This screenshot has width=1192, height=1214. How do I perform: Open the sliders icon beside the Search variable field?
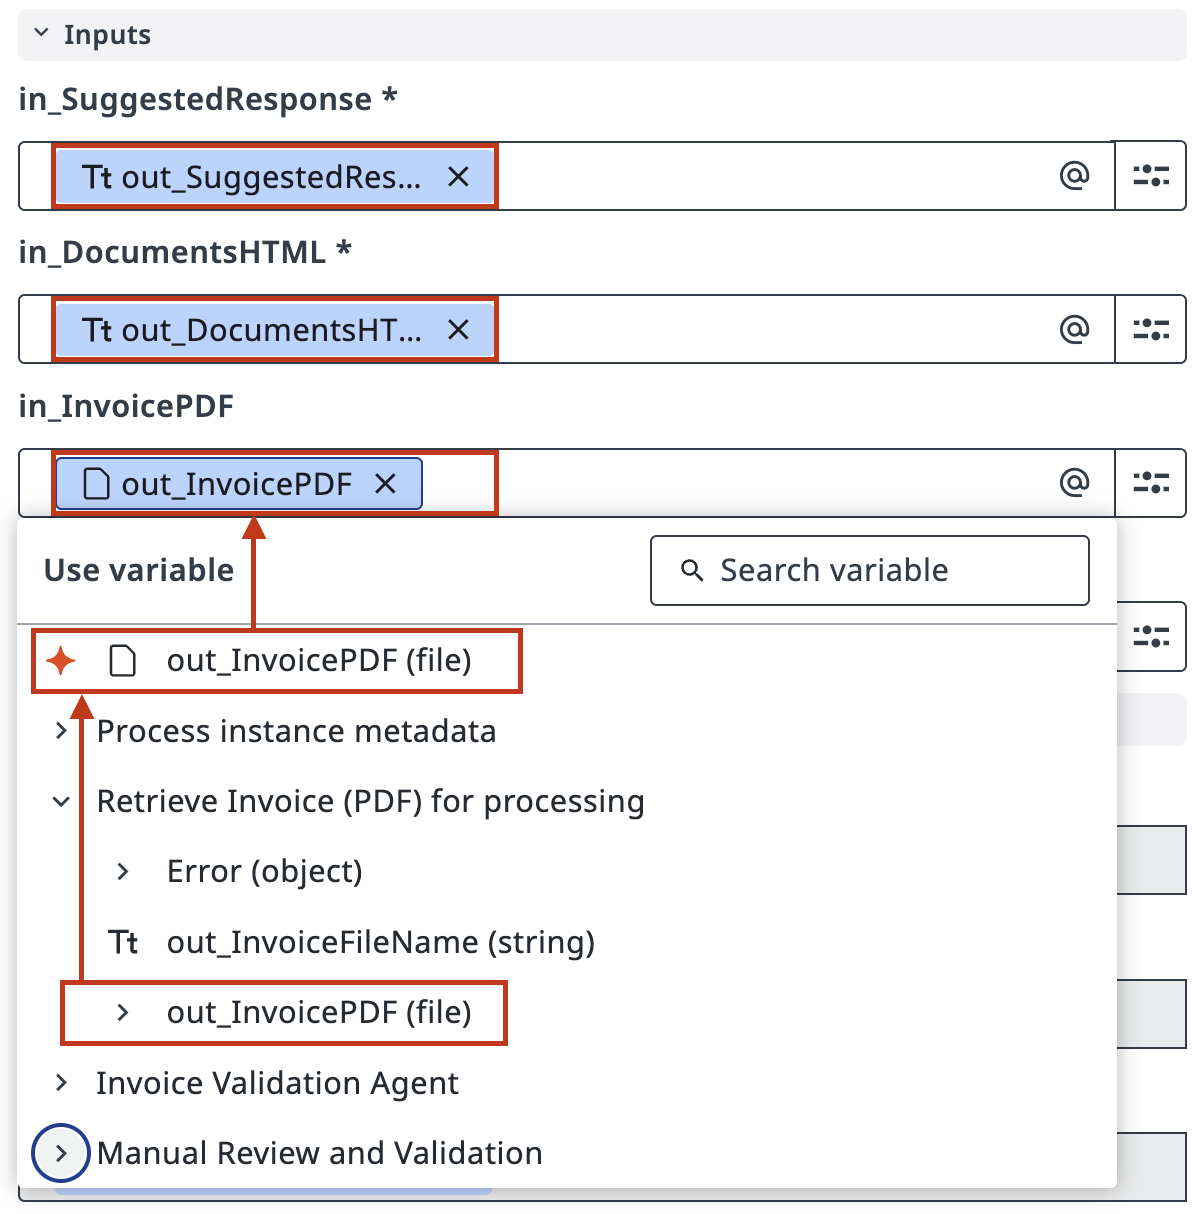coord(1151,636)
